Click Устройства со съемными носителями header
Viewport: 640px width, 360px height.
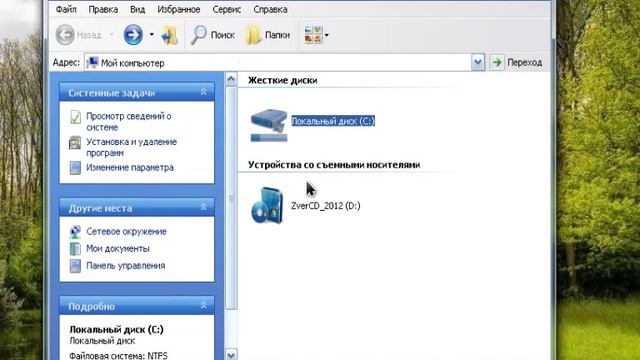(334, 165)
